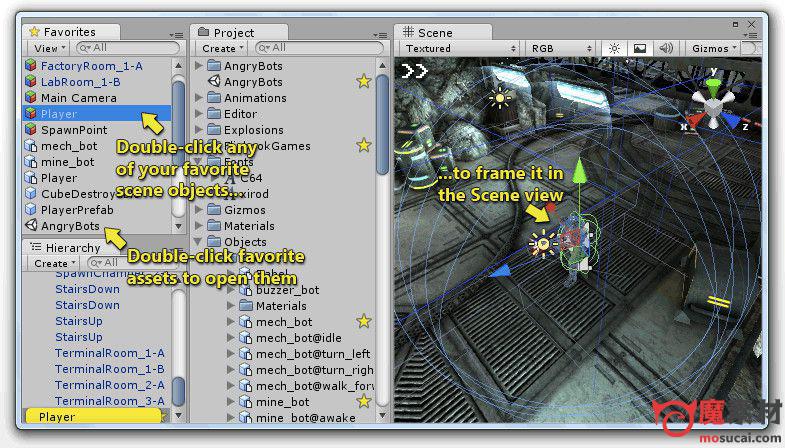785x448 pixels.
Task: Toggle favorite star on mine_bot in Project
Action: 364,401
